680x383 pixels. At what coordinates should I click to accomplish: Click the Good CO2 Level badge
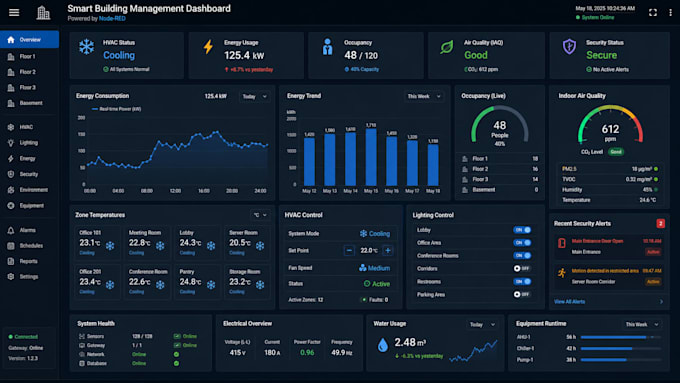coord(616,152)
